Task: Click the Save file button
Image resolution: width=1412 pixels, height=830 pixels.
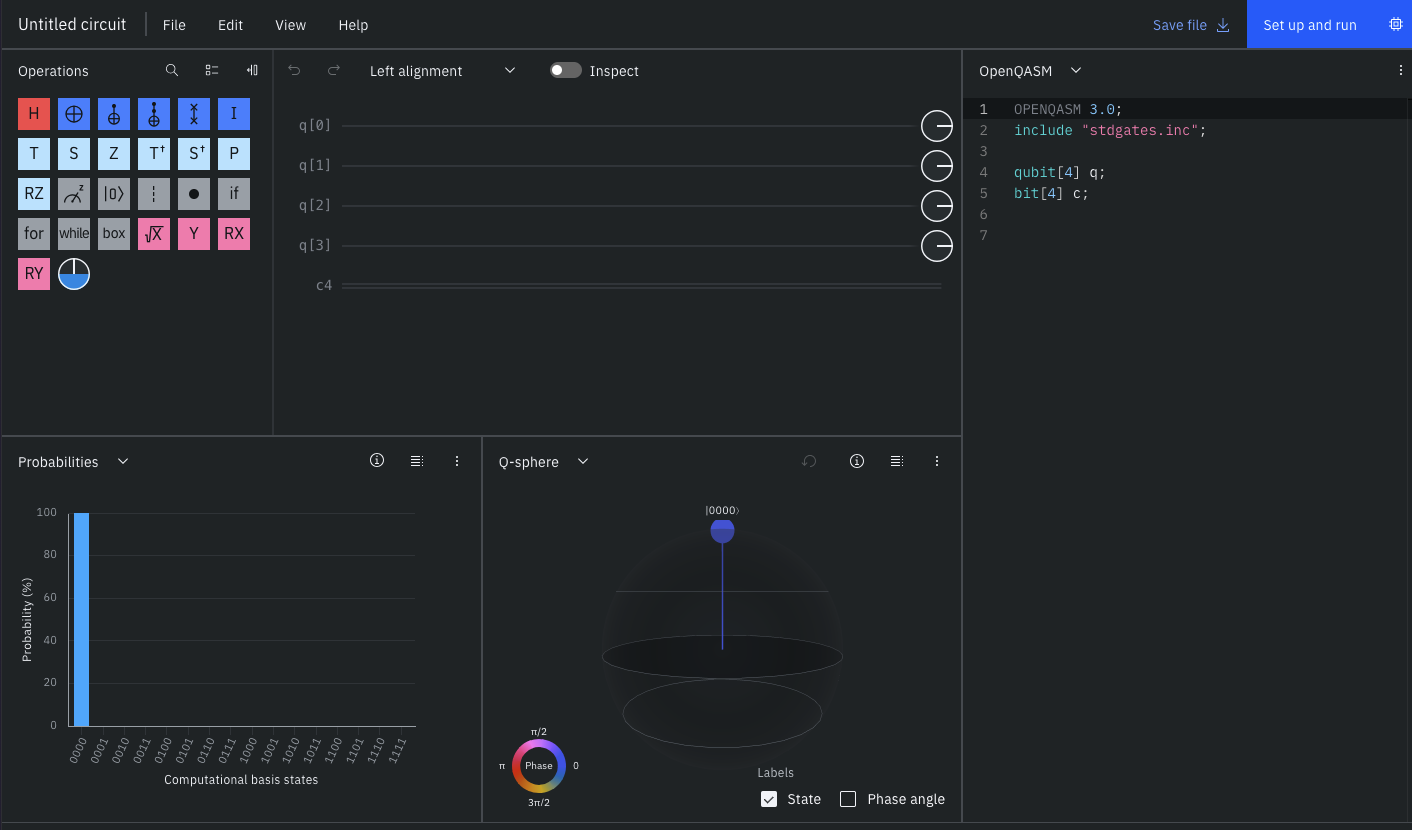Action: pyautogui.click(x=1191, y=25)
